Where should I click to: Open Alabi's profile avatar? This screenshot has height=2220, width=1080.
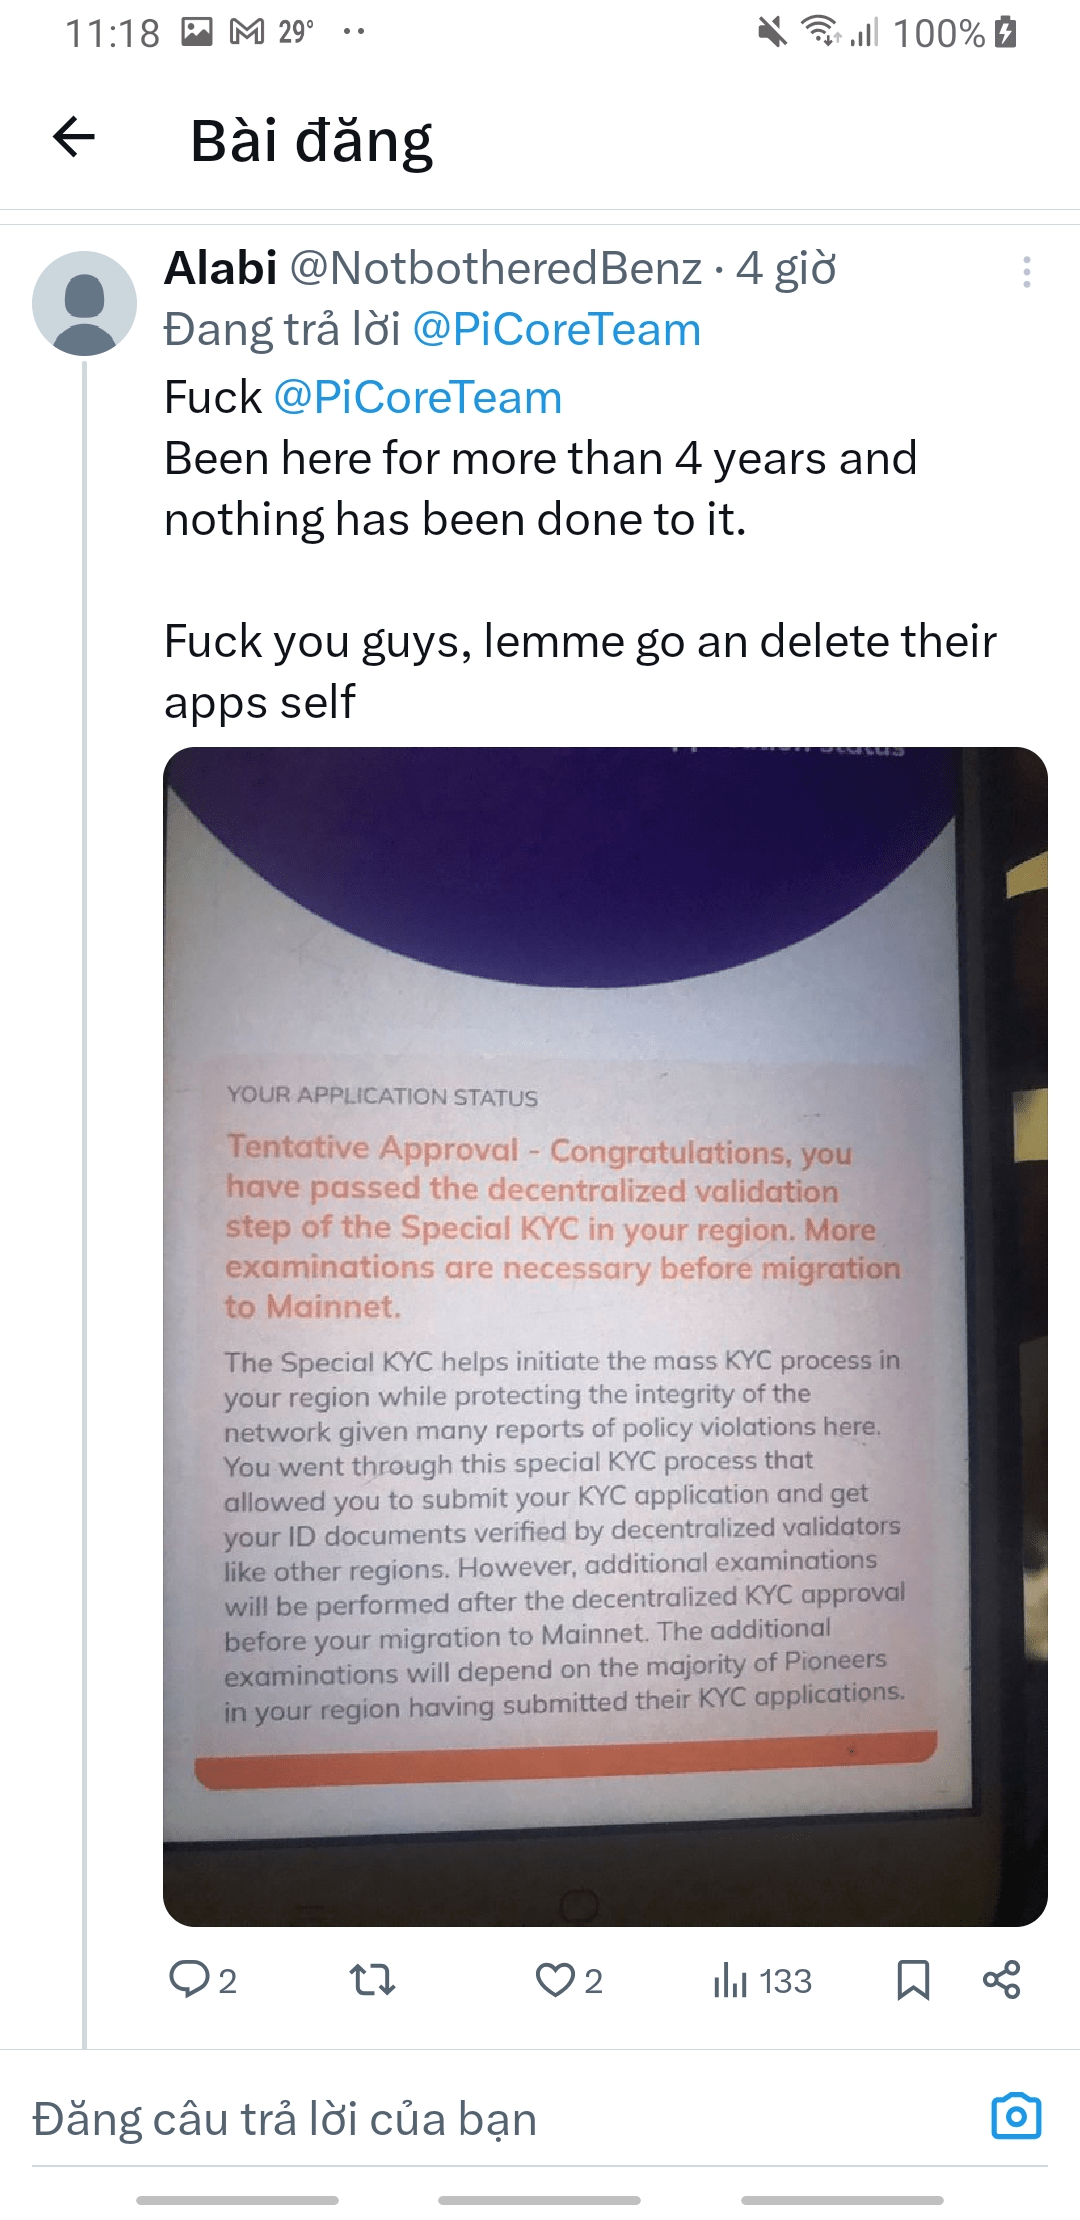click(84, 303)
